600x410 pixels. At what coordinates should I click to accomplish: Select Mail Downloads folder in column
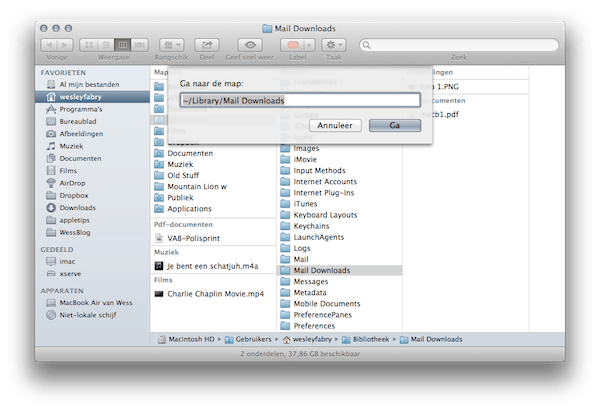tap(339, 270)
